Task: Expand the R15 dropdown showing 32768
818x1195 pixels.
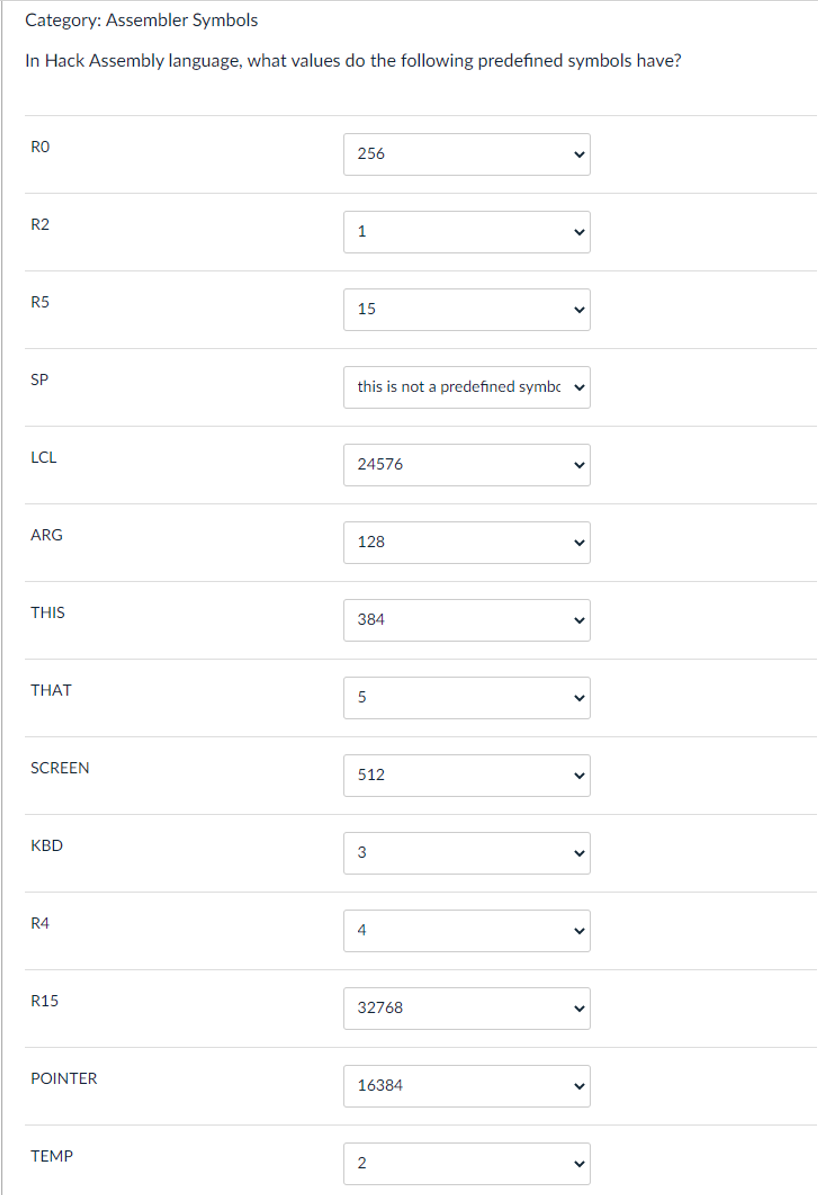Action: pos(467,1008)
